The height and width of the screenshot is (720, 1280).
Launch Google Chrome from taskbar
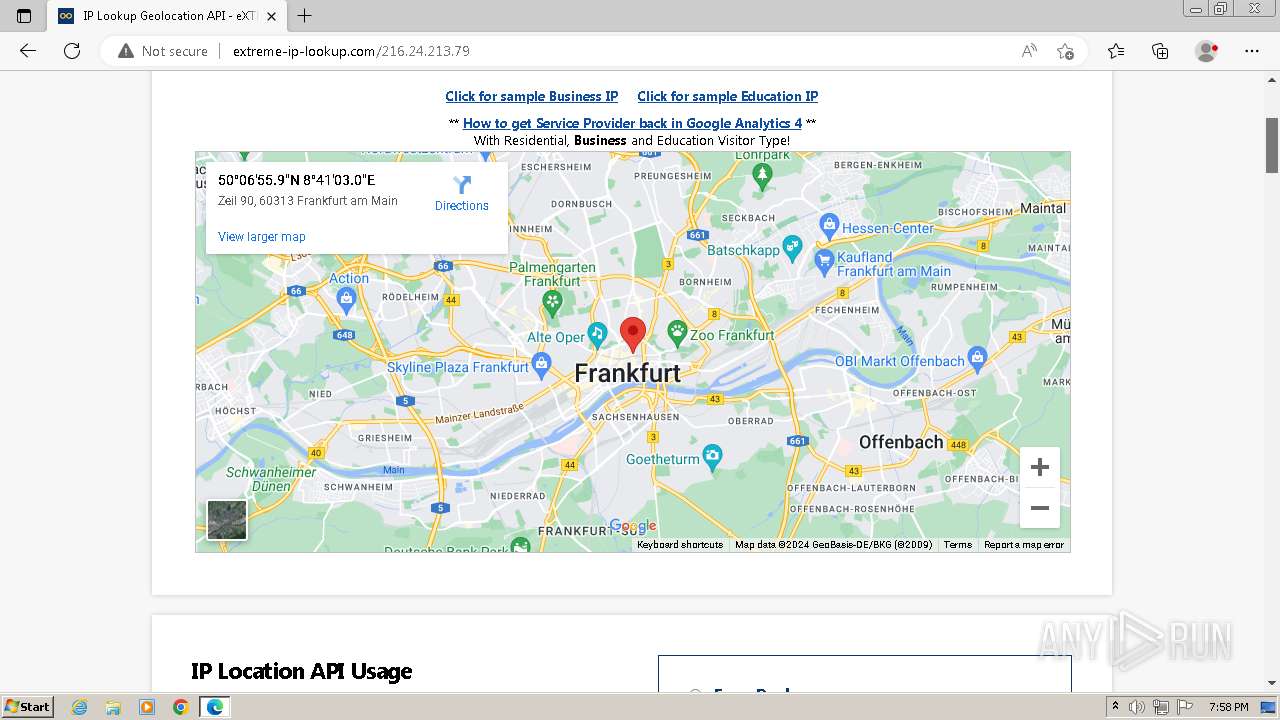pyautogui.click(x=180, y=707)
